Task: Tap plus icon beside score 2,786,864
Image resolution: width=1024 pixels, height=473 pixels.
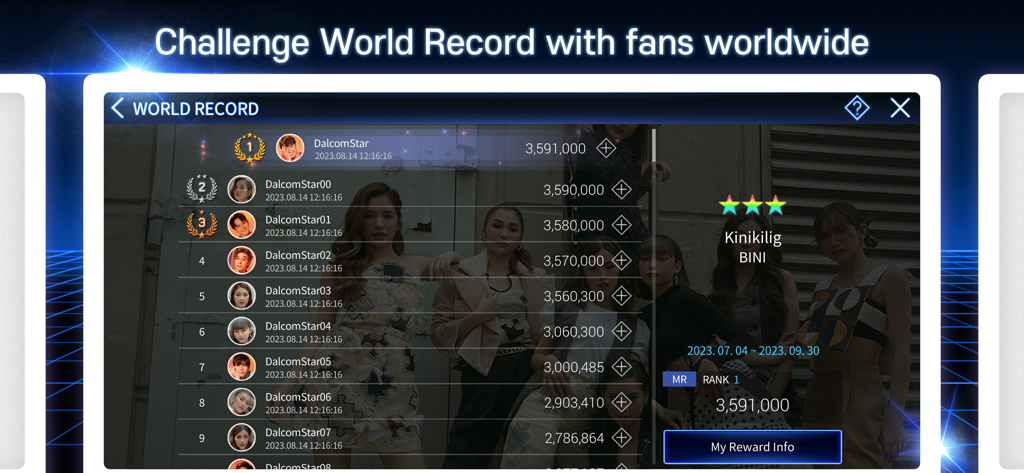Action: pos(621,438)
